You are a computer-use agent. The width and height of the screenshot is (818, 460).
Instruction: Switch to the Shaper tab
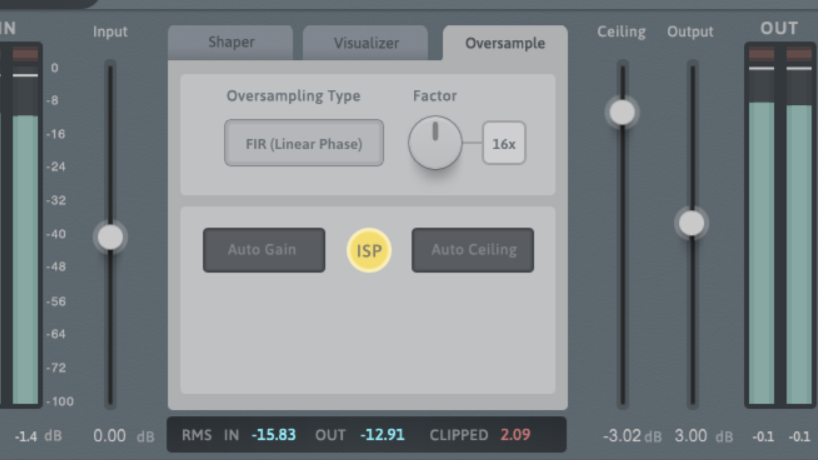click(231, 43)
